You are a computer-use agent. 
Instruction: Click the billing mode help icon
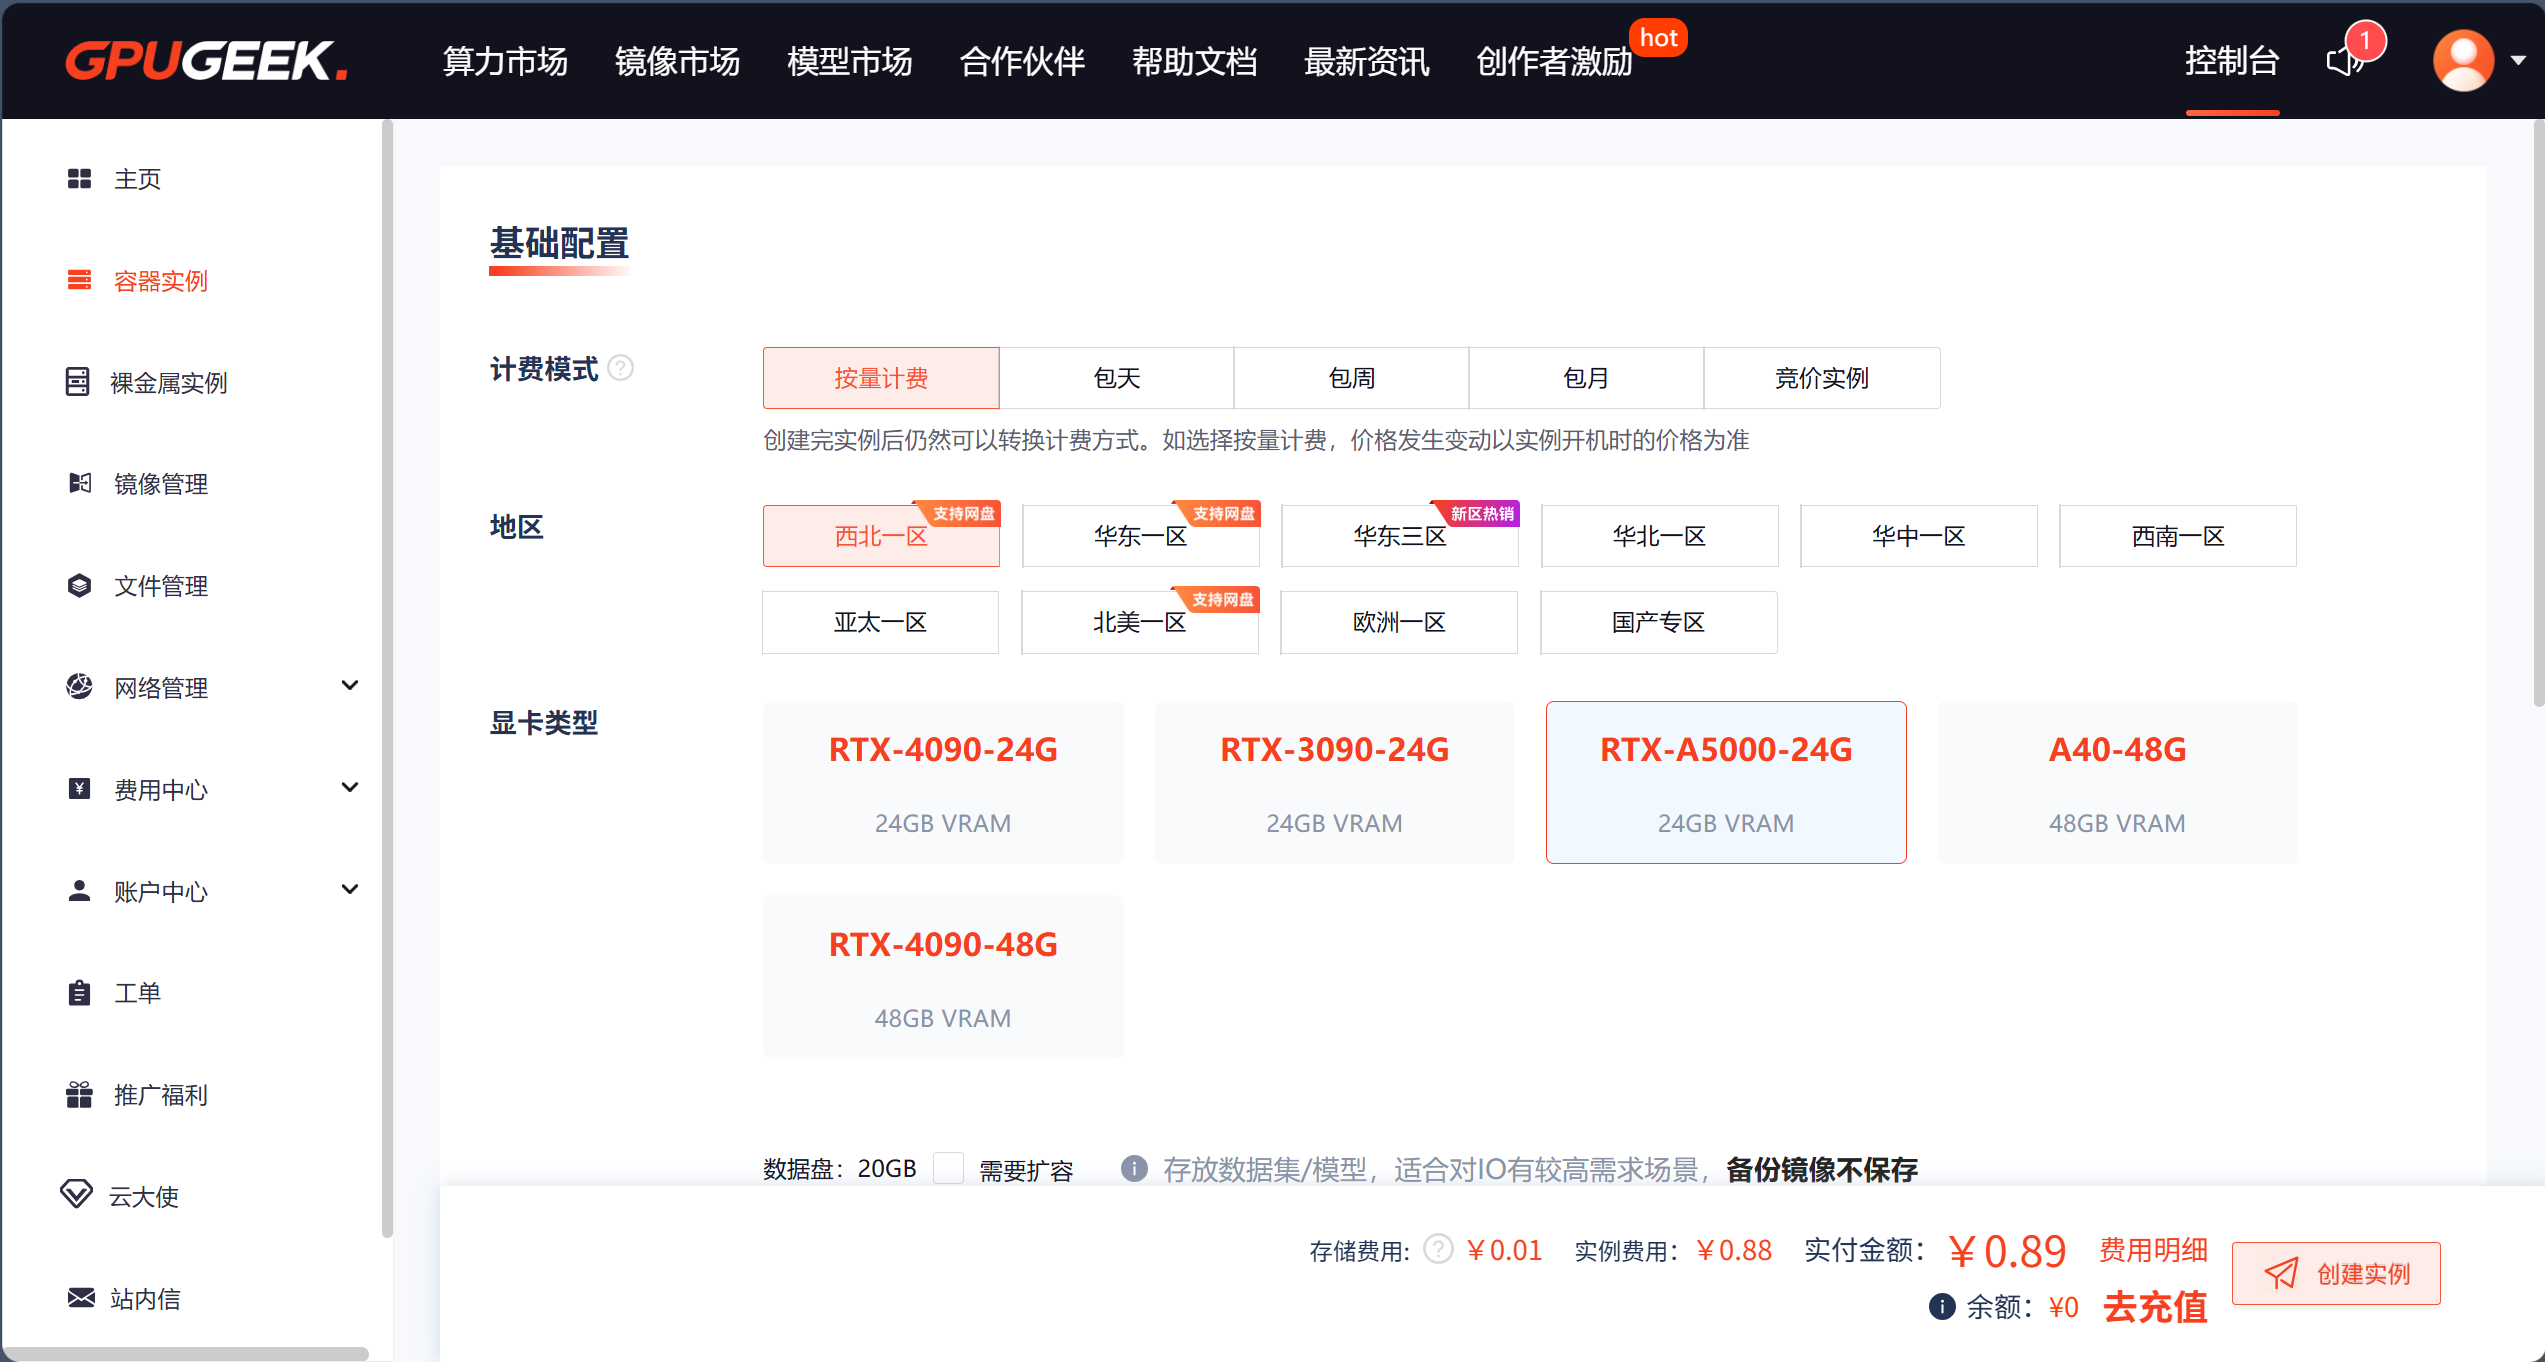pos(621,368)
